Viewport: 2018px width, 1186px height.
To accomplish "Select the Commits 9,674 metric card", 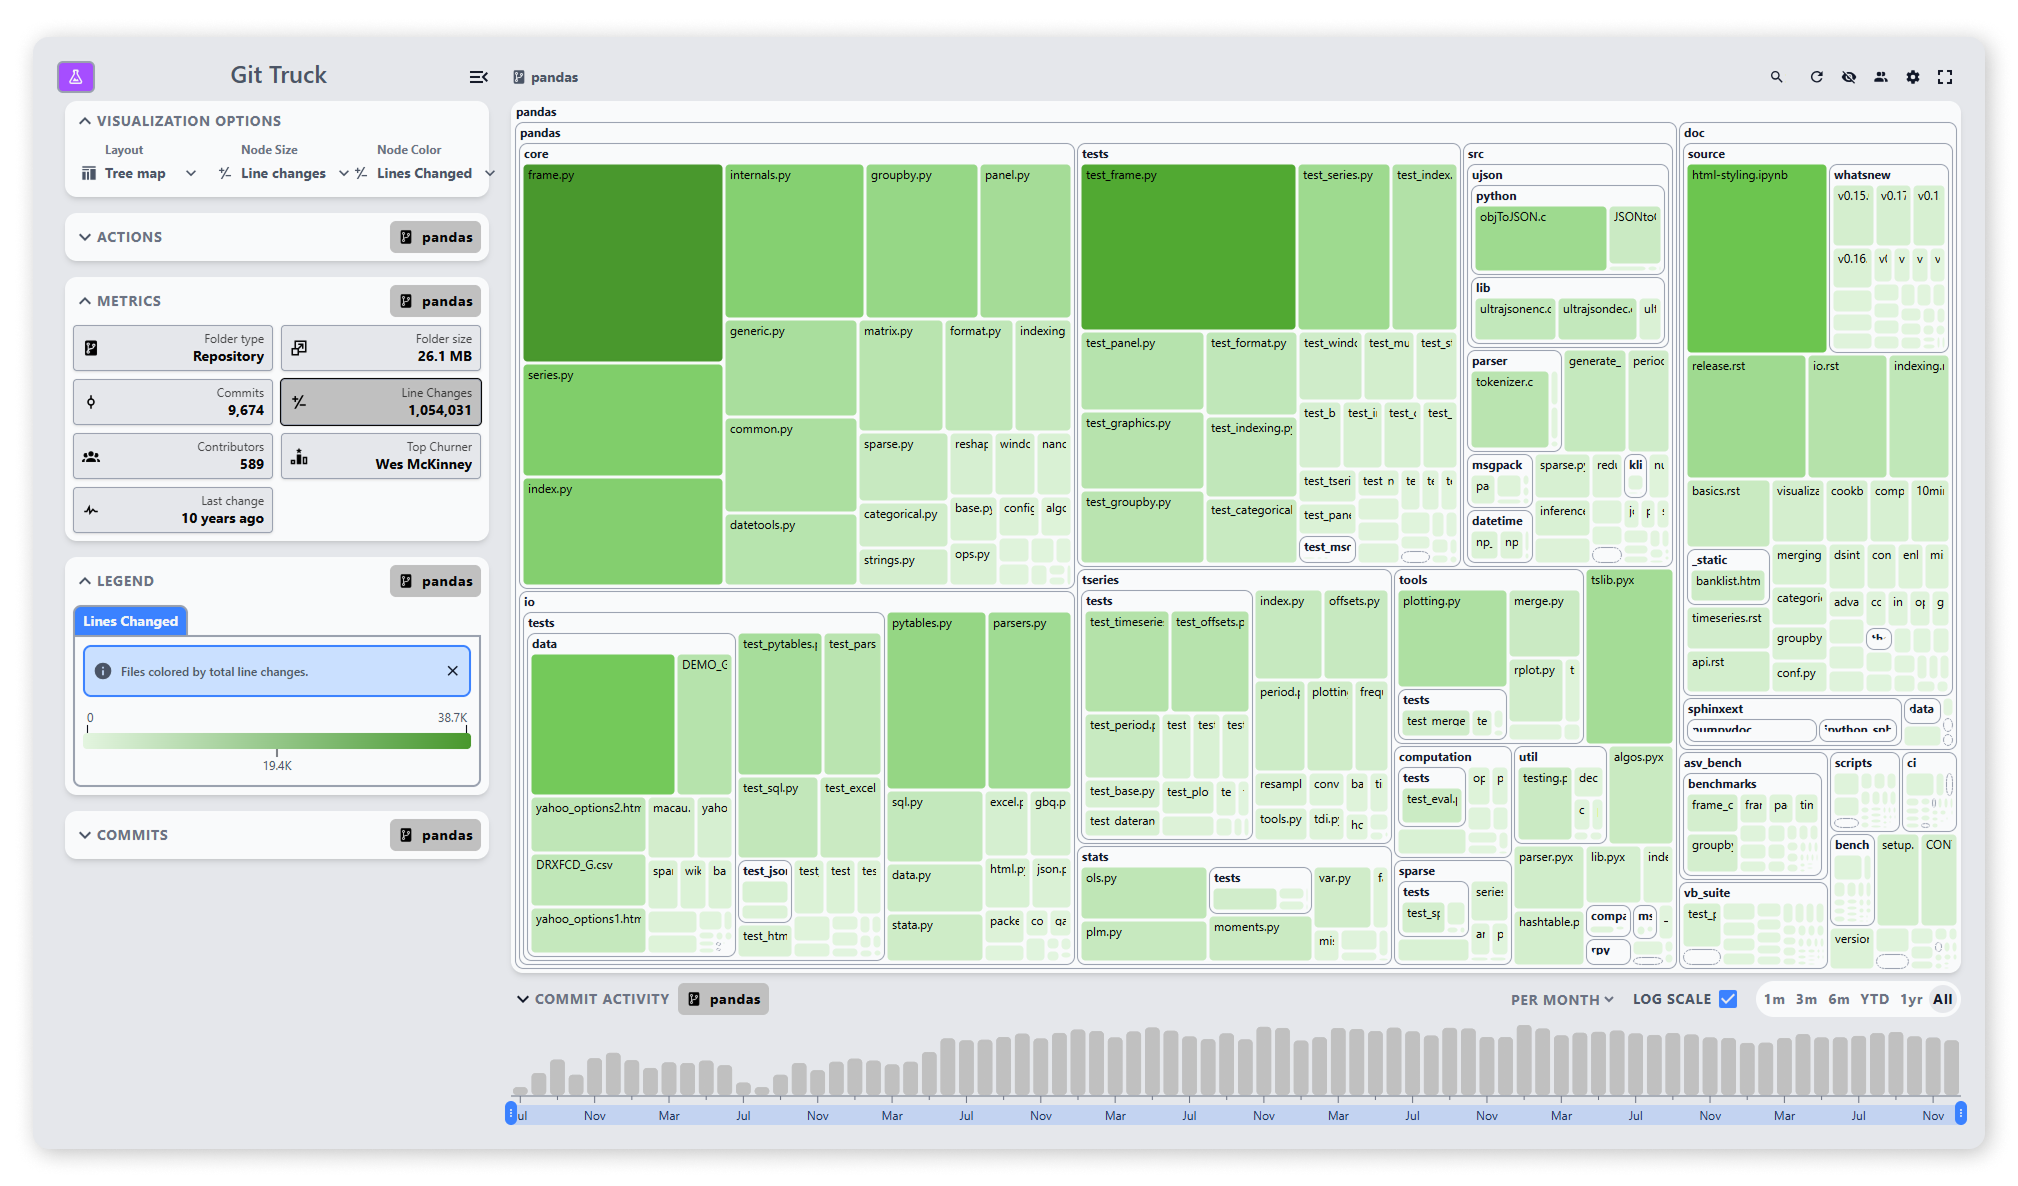I will pos(173,402).
